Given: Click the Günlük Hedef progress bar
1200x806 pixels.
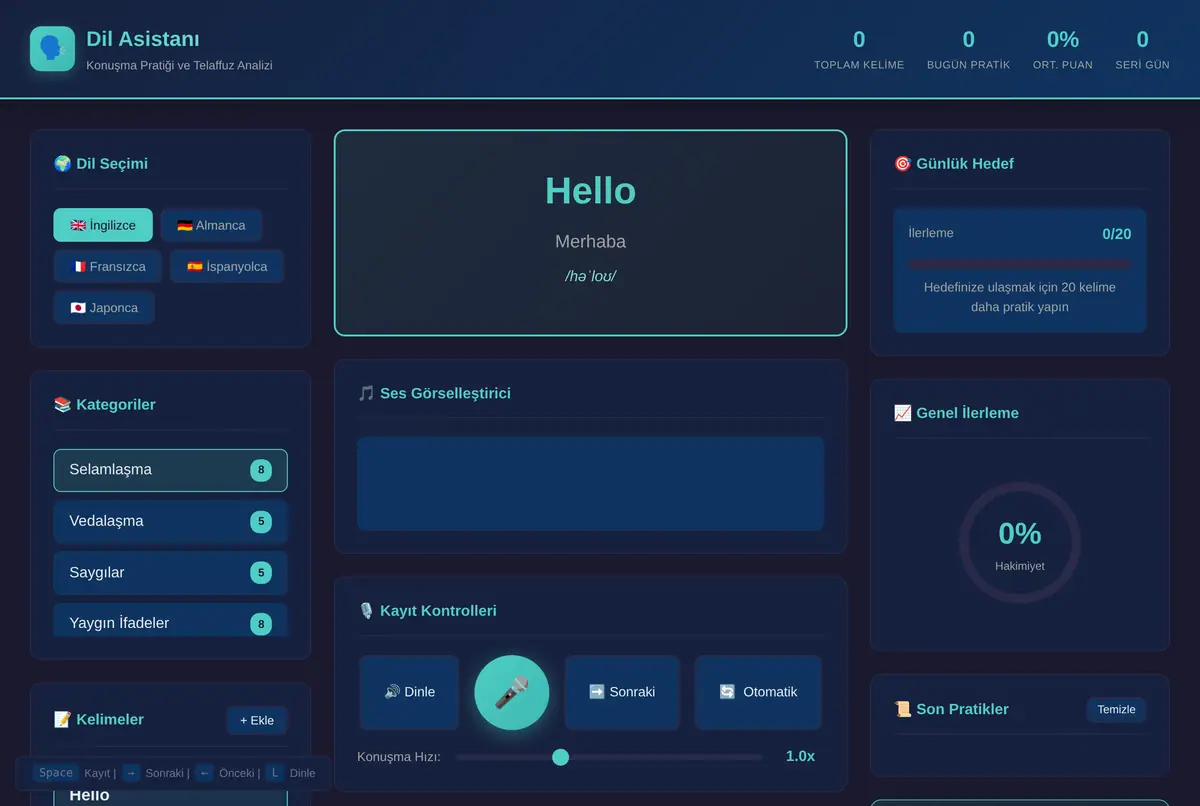Looking at the screenshot, I should [1020, 264].
